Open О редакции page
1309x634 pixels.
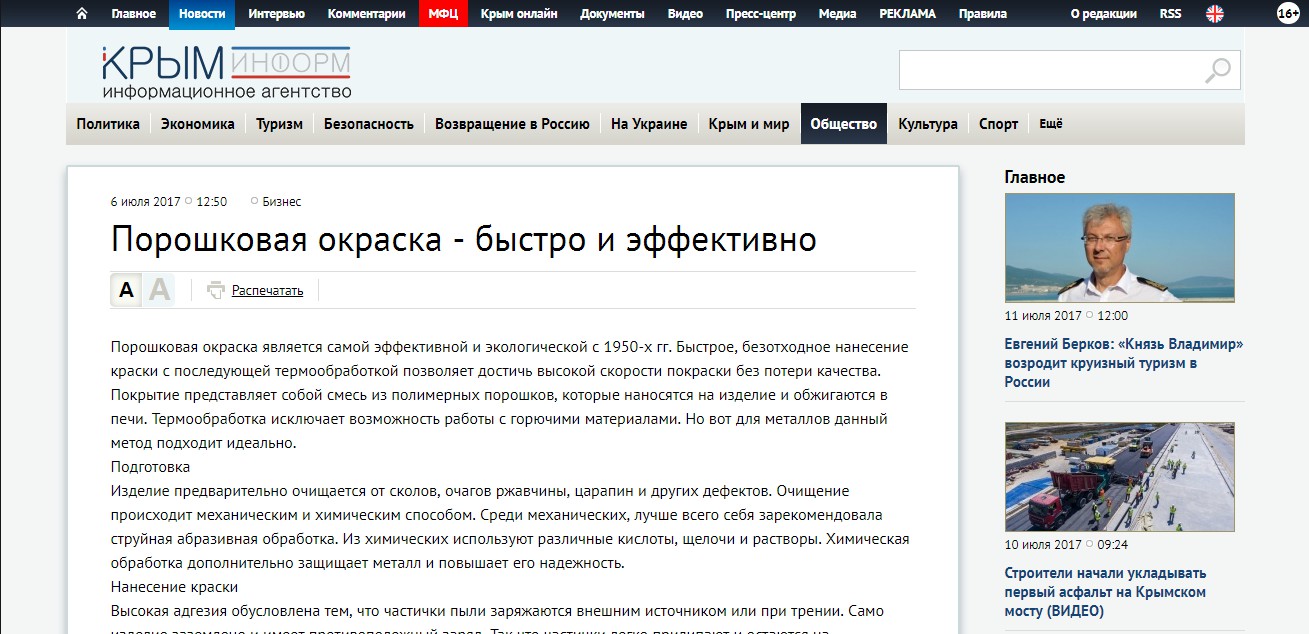point(1103,14)
